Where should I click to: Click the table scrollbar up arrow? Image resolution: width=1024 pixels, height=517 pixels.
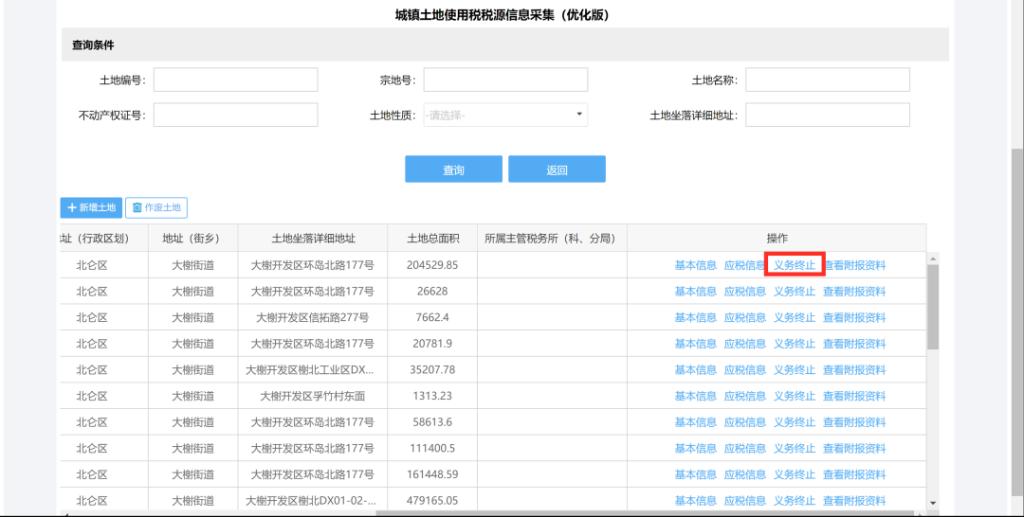pos(934,259)
